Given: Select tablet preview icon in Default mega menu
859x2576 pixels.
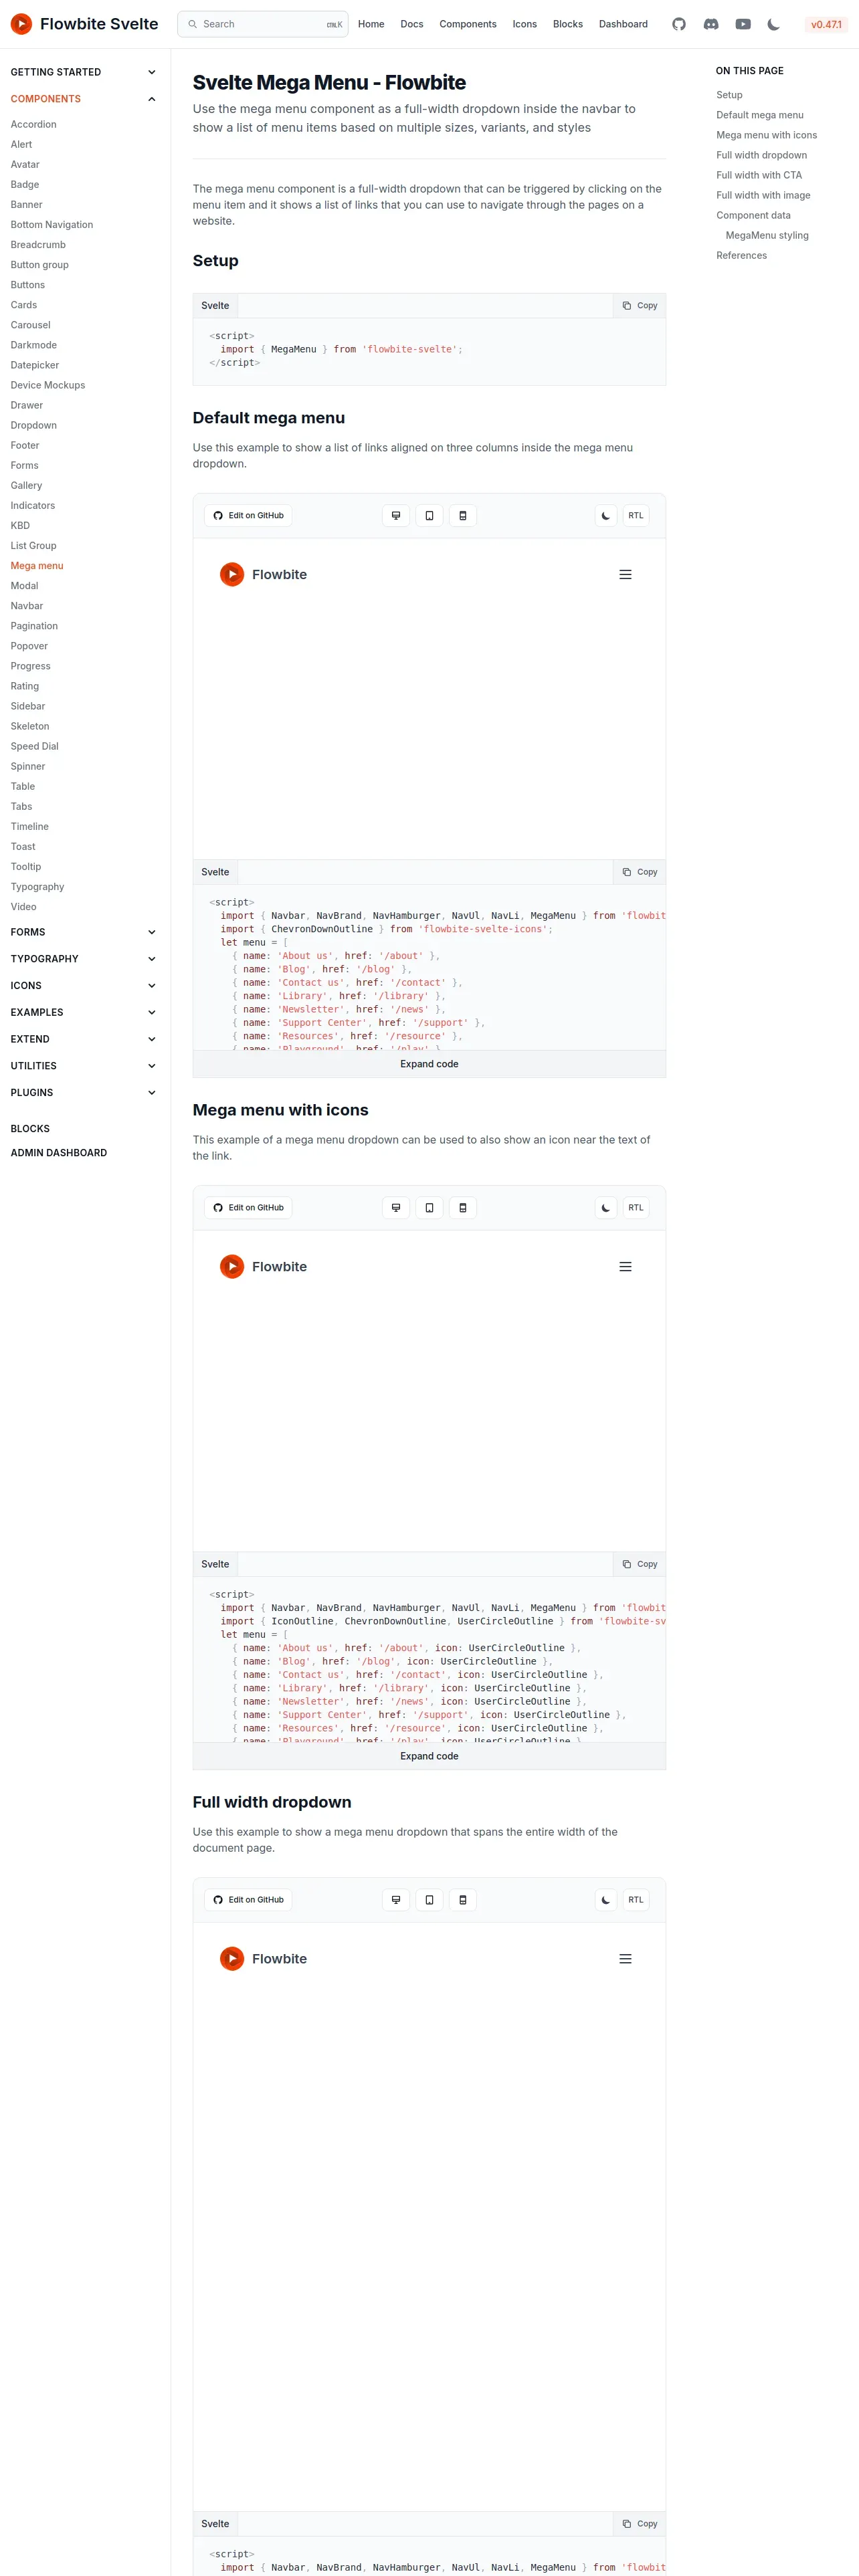Looking at the screenshot, I should [429, 516].
